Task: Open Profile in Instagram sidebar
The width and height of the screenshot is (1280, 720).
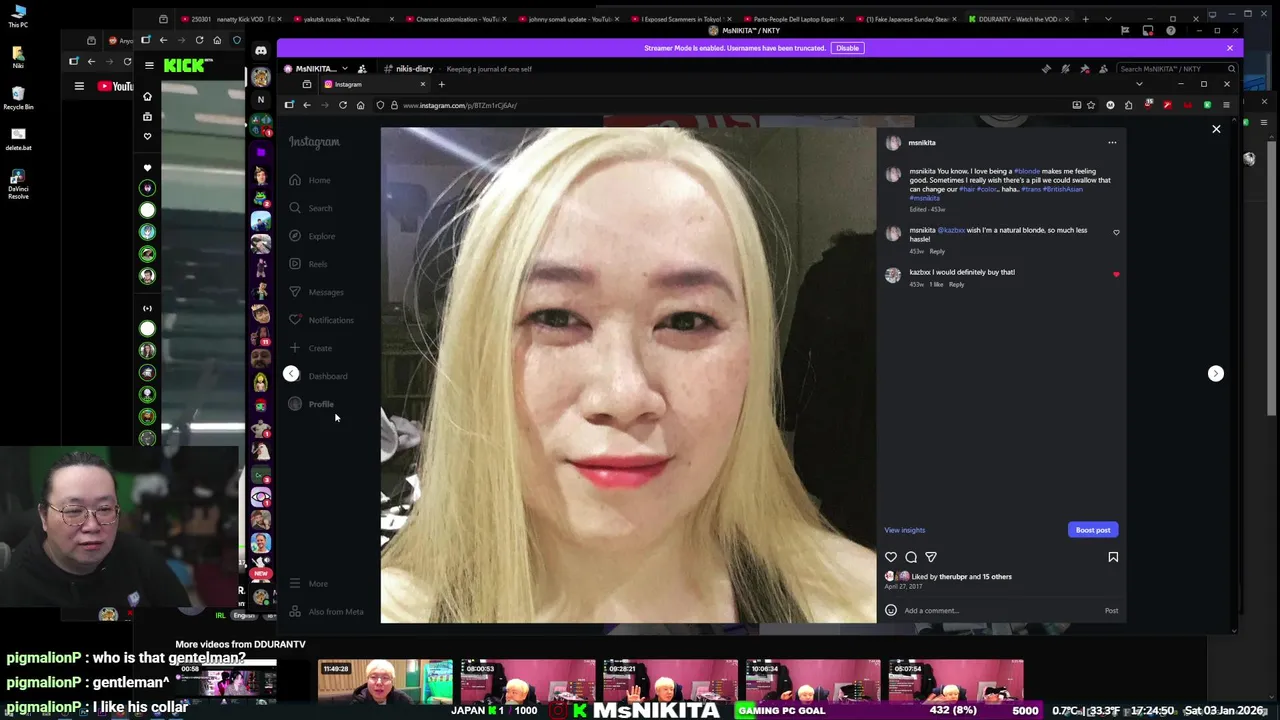Action: point(311,404)
